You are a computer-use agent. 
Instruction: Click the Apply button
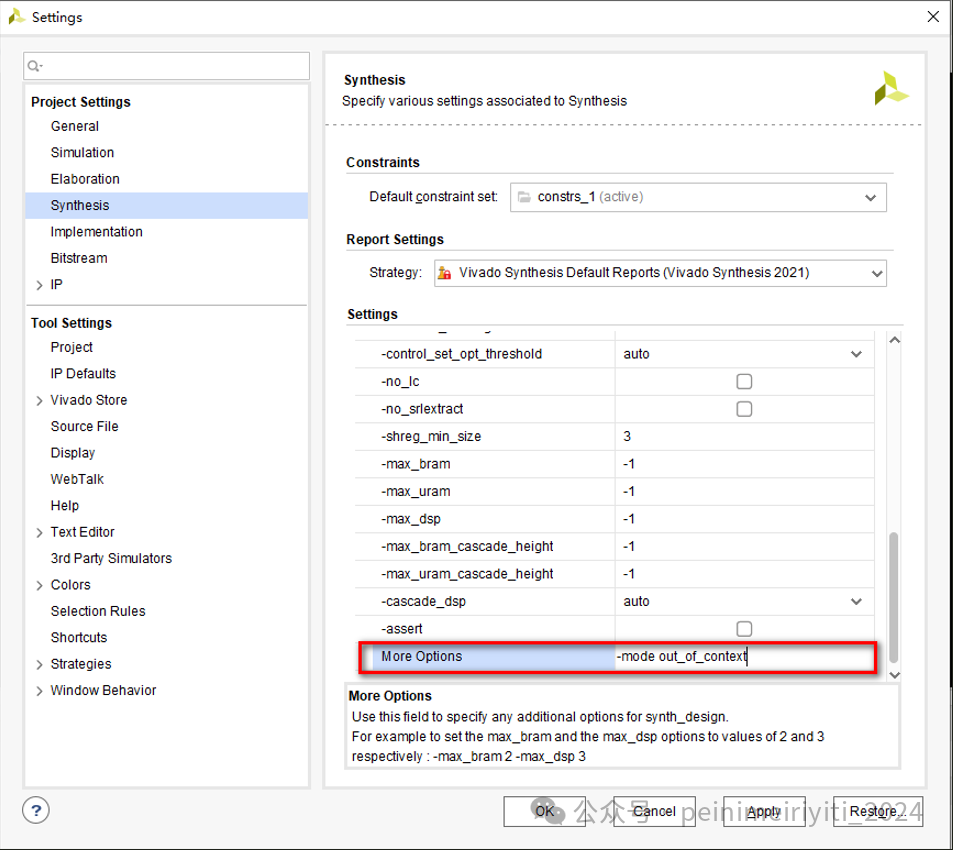[x=764, y=812]
